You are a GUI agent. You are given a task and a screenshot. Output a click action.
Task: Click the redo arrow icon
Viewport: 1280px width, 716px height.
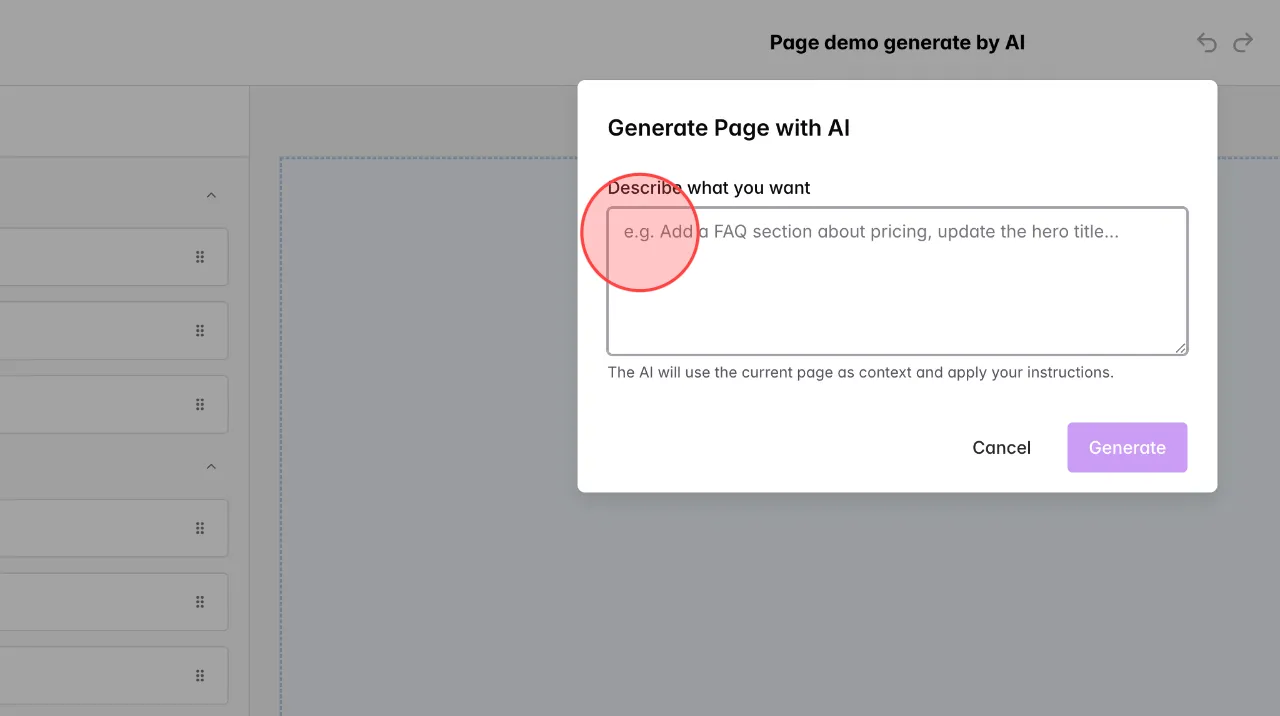click(x=1243, y=43)
